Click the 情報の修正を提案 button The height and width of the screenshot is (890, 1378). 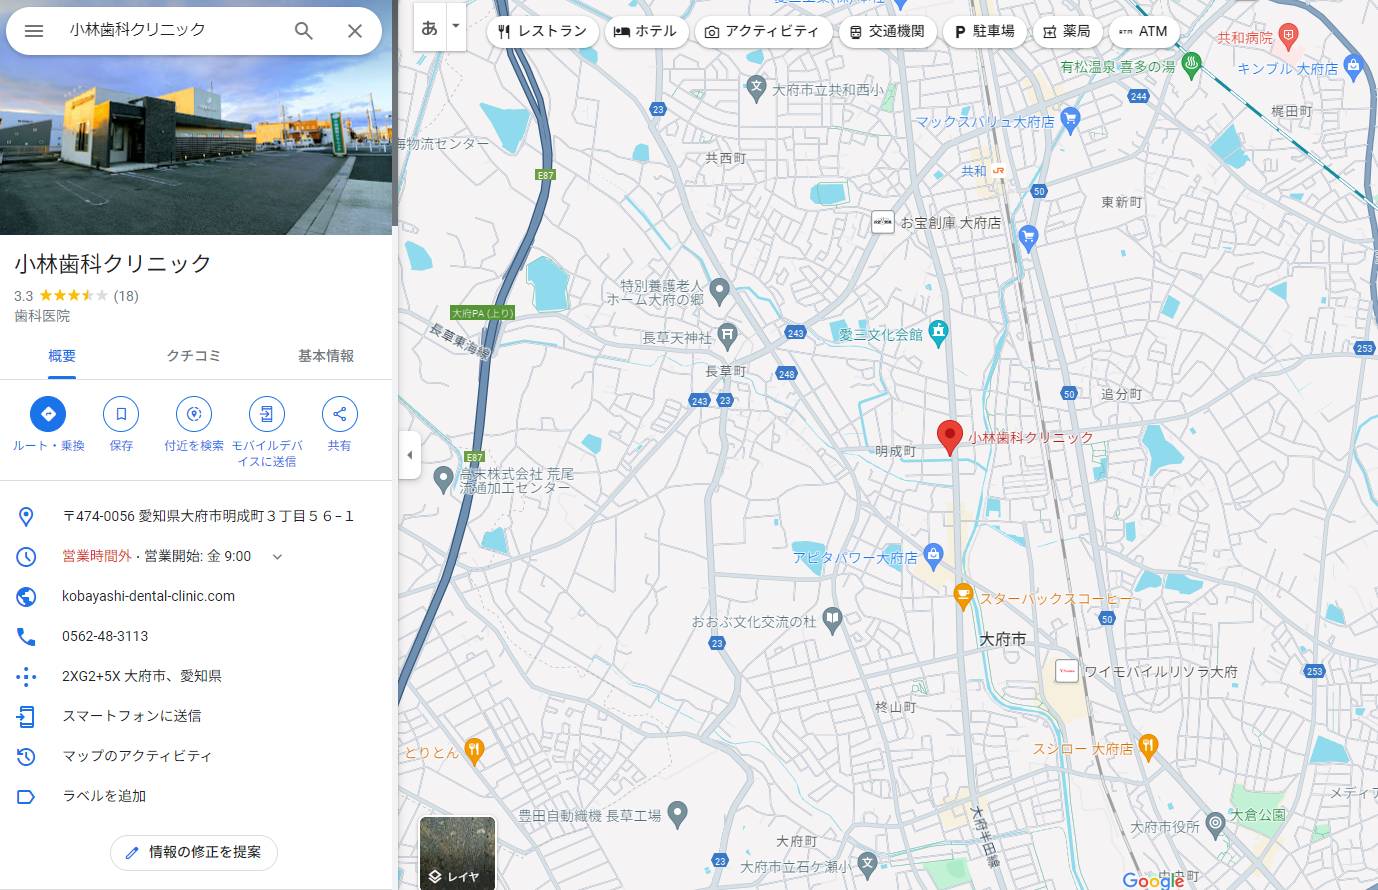(x=193, y=853)
